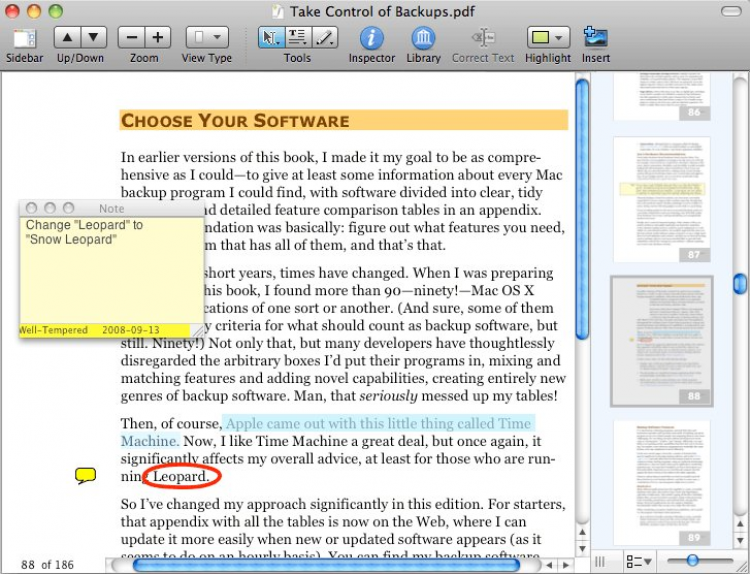This screenshot has width=750, height=574.
Task: Click the green zoom window button
Action: [55, 11]
